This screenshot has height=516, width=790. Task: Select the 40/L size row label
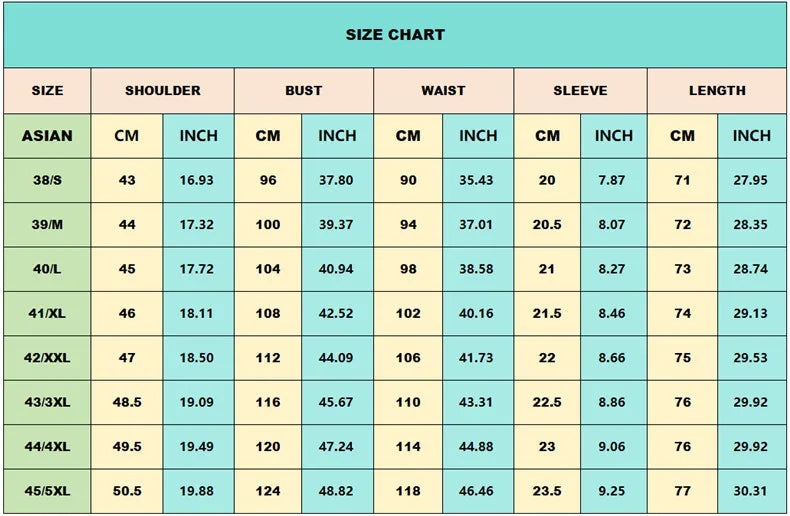[x=47, y=269]
